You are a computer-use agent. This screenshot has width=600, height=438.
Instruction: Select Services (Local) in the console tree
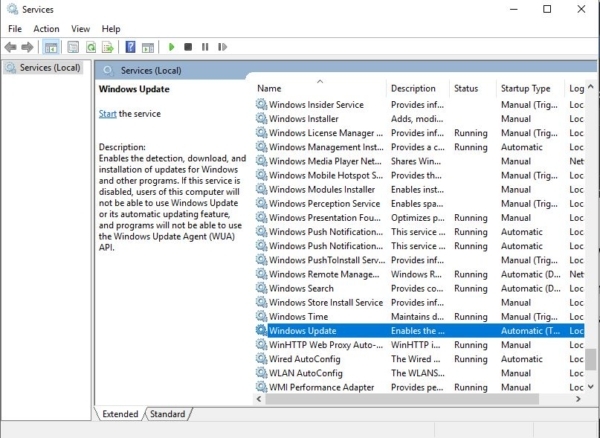43,68
